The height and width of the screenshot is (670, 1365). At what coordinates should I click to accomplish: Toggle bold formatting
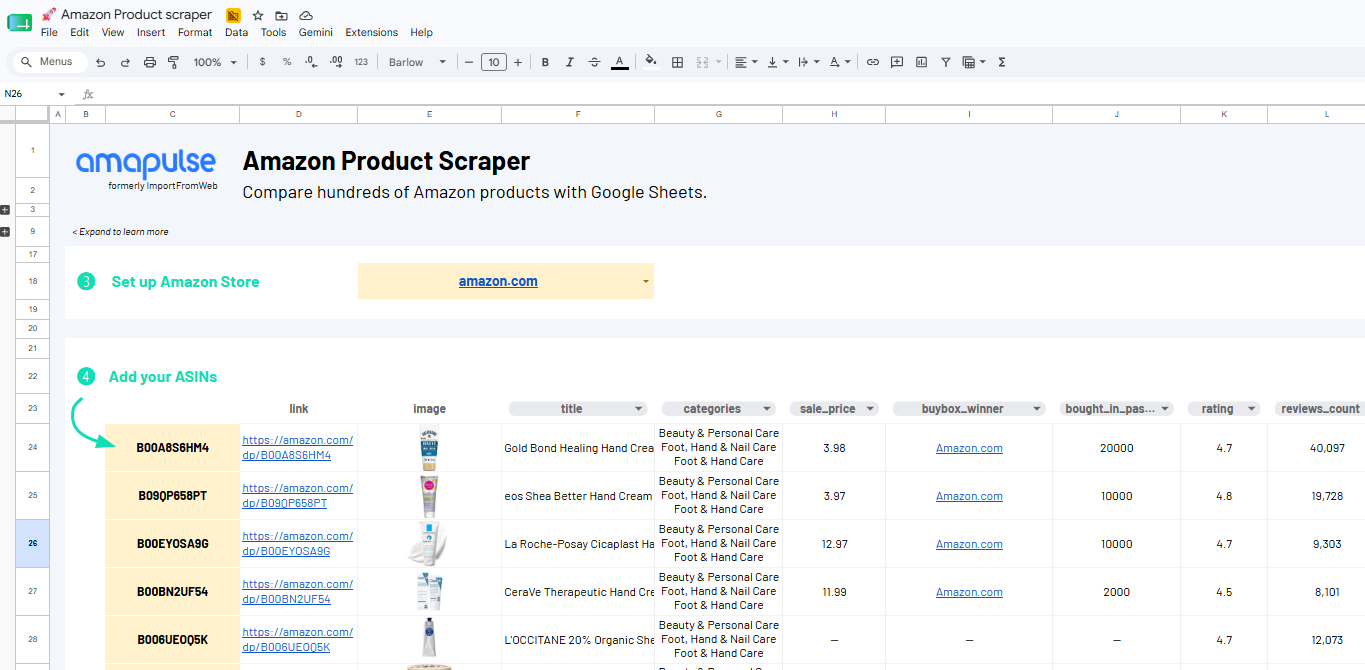pos(545,62)
